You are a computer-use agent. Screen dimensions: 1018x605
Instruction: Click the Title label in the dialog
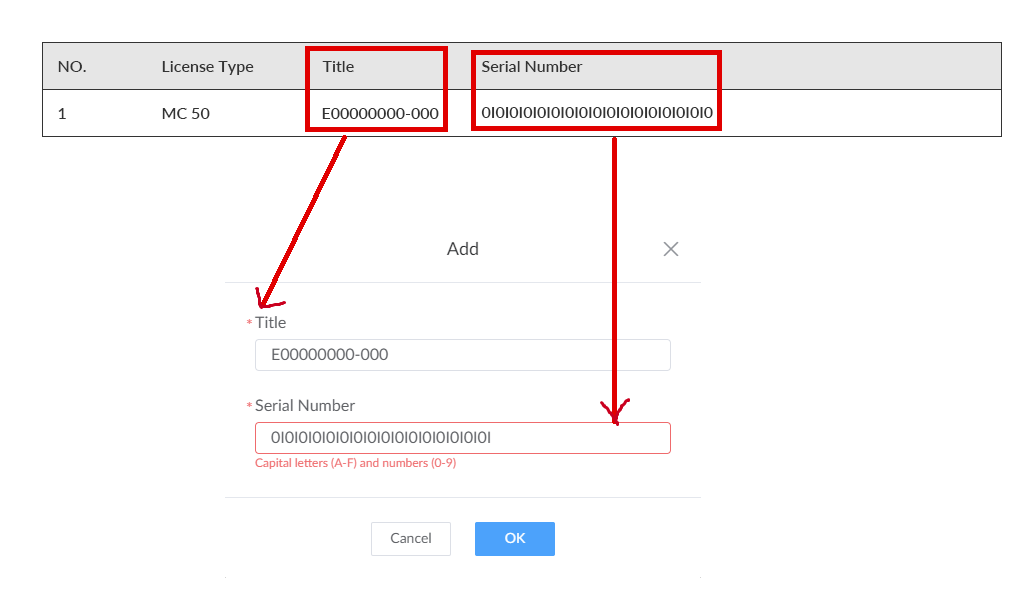pos(270,322)
